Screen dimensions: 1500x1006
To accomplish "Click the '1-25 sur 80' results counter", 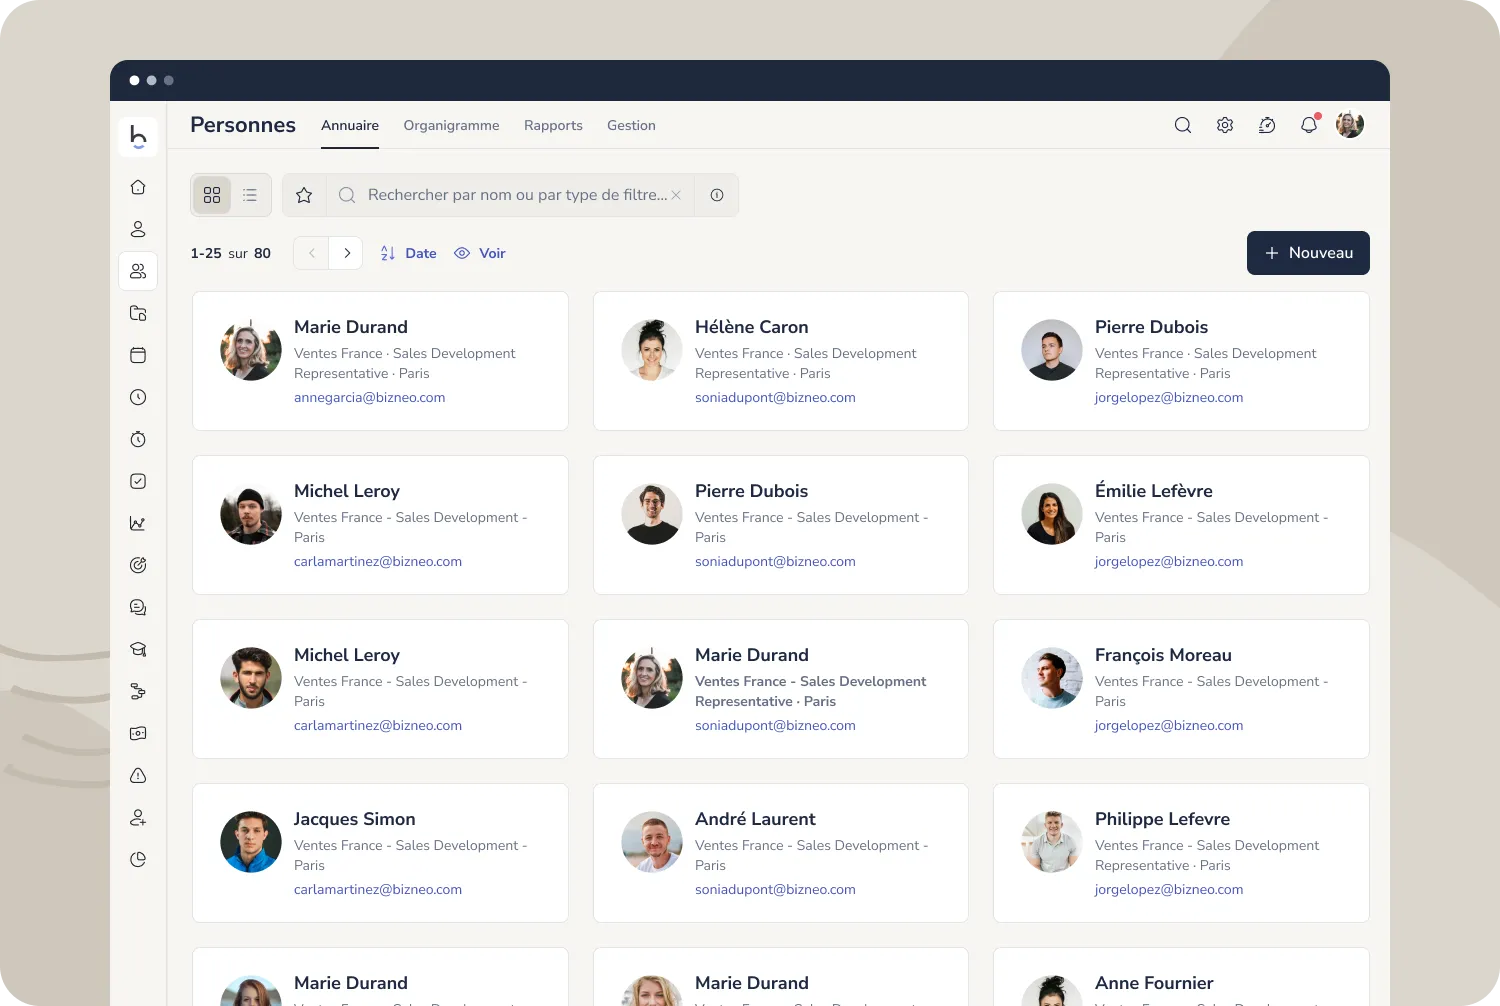I will tap(231, 253).
